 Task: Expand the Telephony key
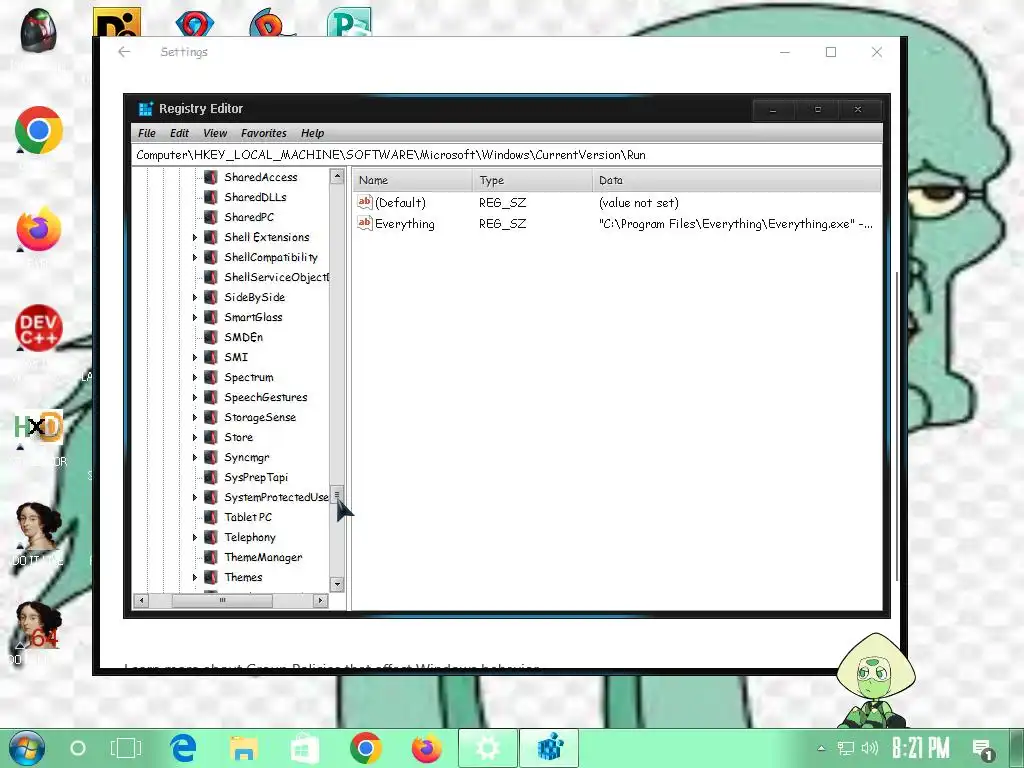click(195, 537)
